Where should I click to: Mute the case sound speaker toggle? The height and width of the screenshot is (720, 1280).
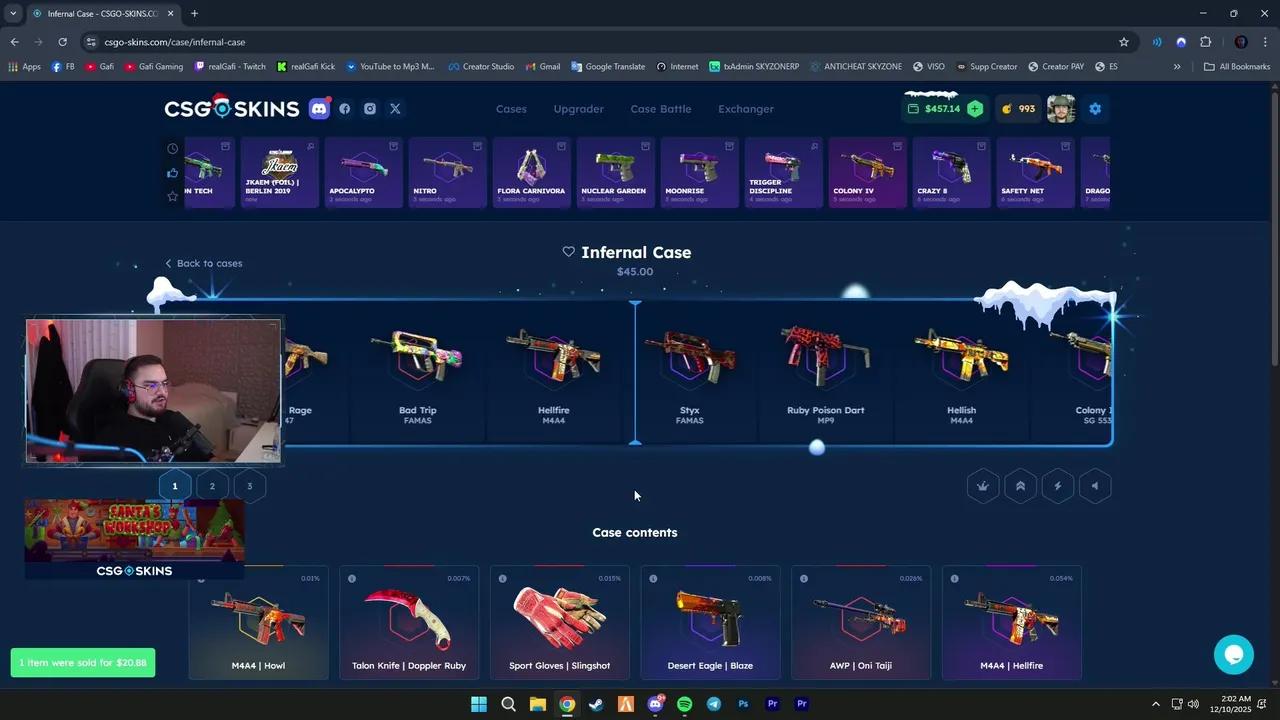pyautogui.click(x=1095, y=486)
